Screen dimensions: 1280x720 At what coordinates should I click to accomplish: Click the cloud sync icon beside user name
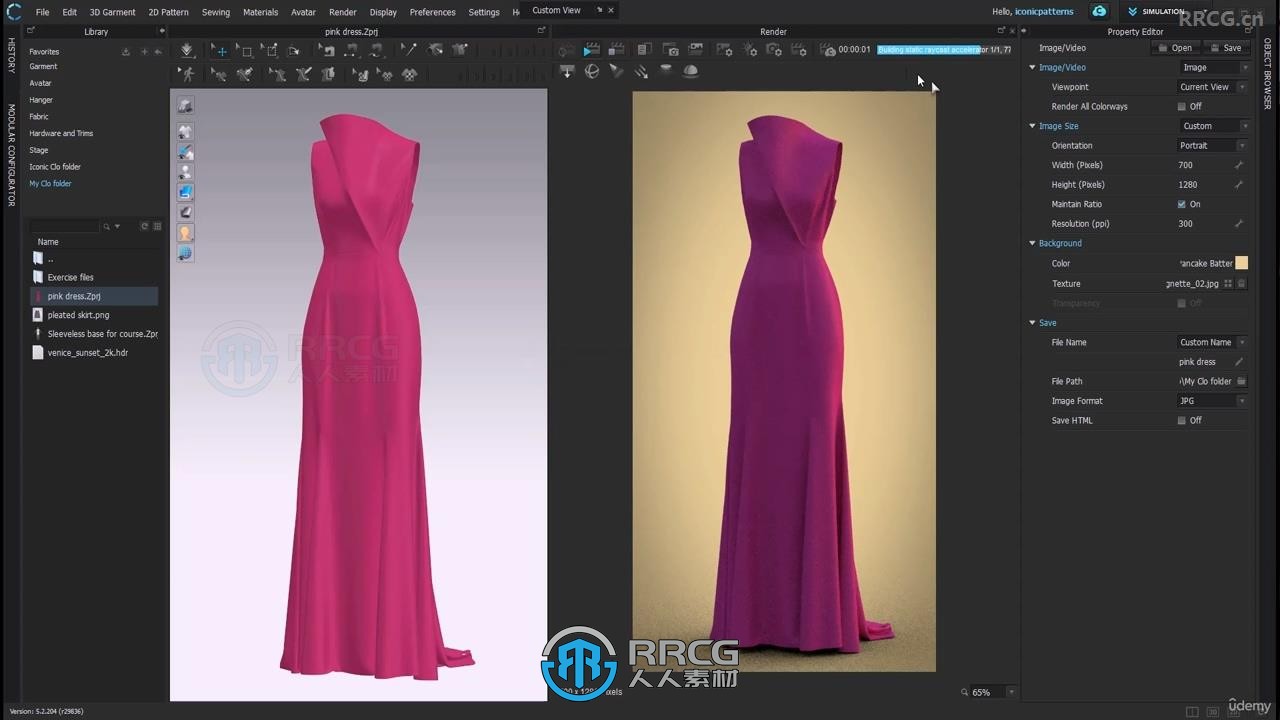pos(1099,11)
